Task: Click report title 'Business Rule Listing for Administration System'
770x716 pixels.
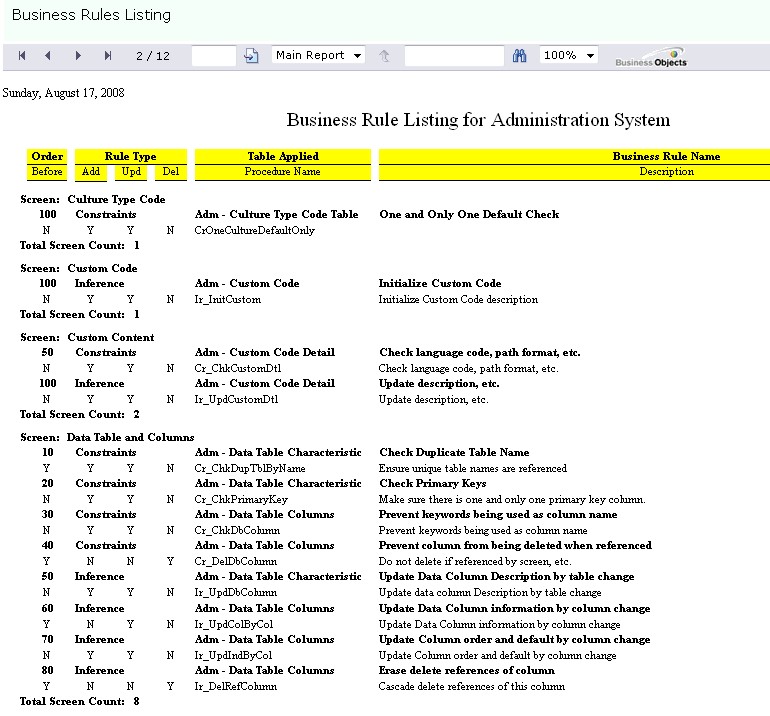Action: (x=478, y=120)
